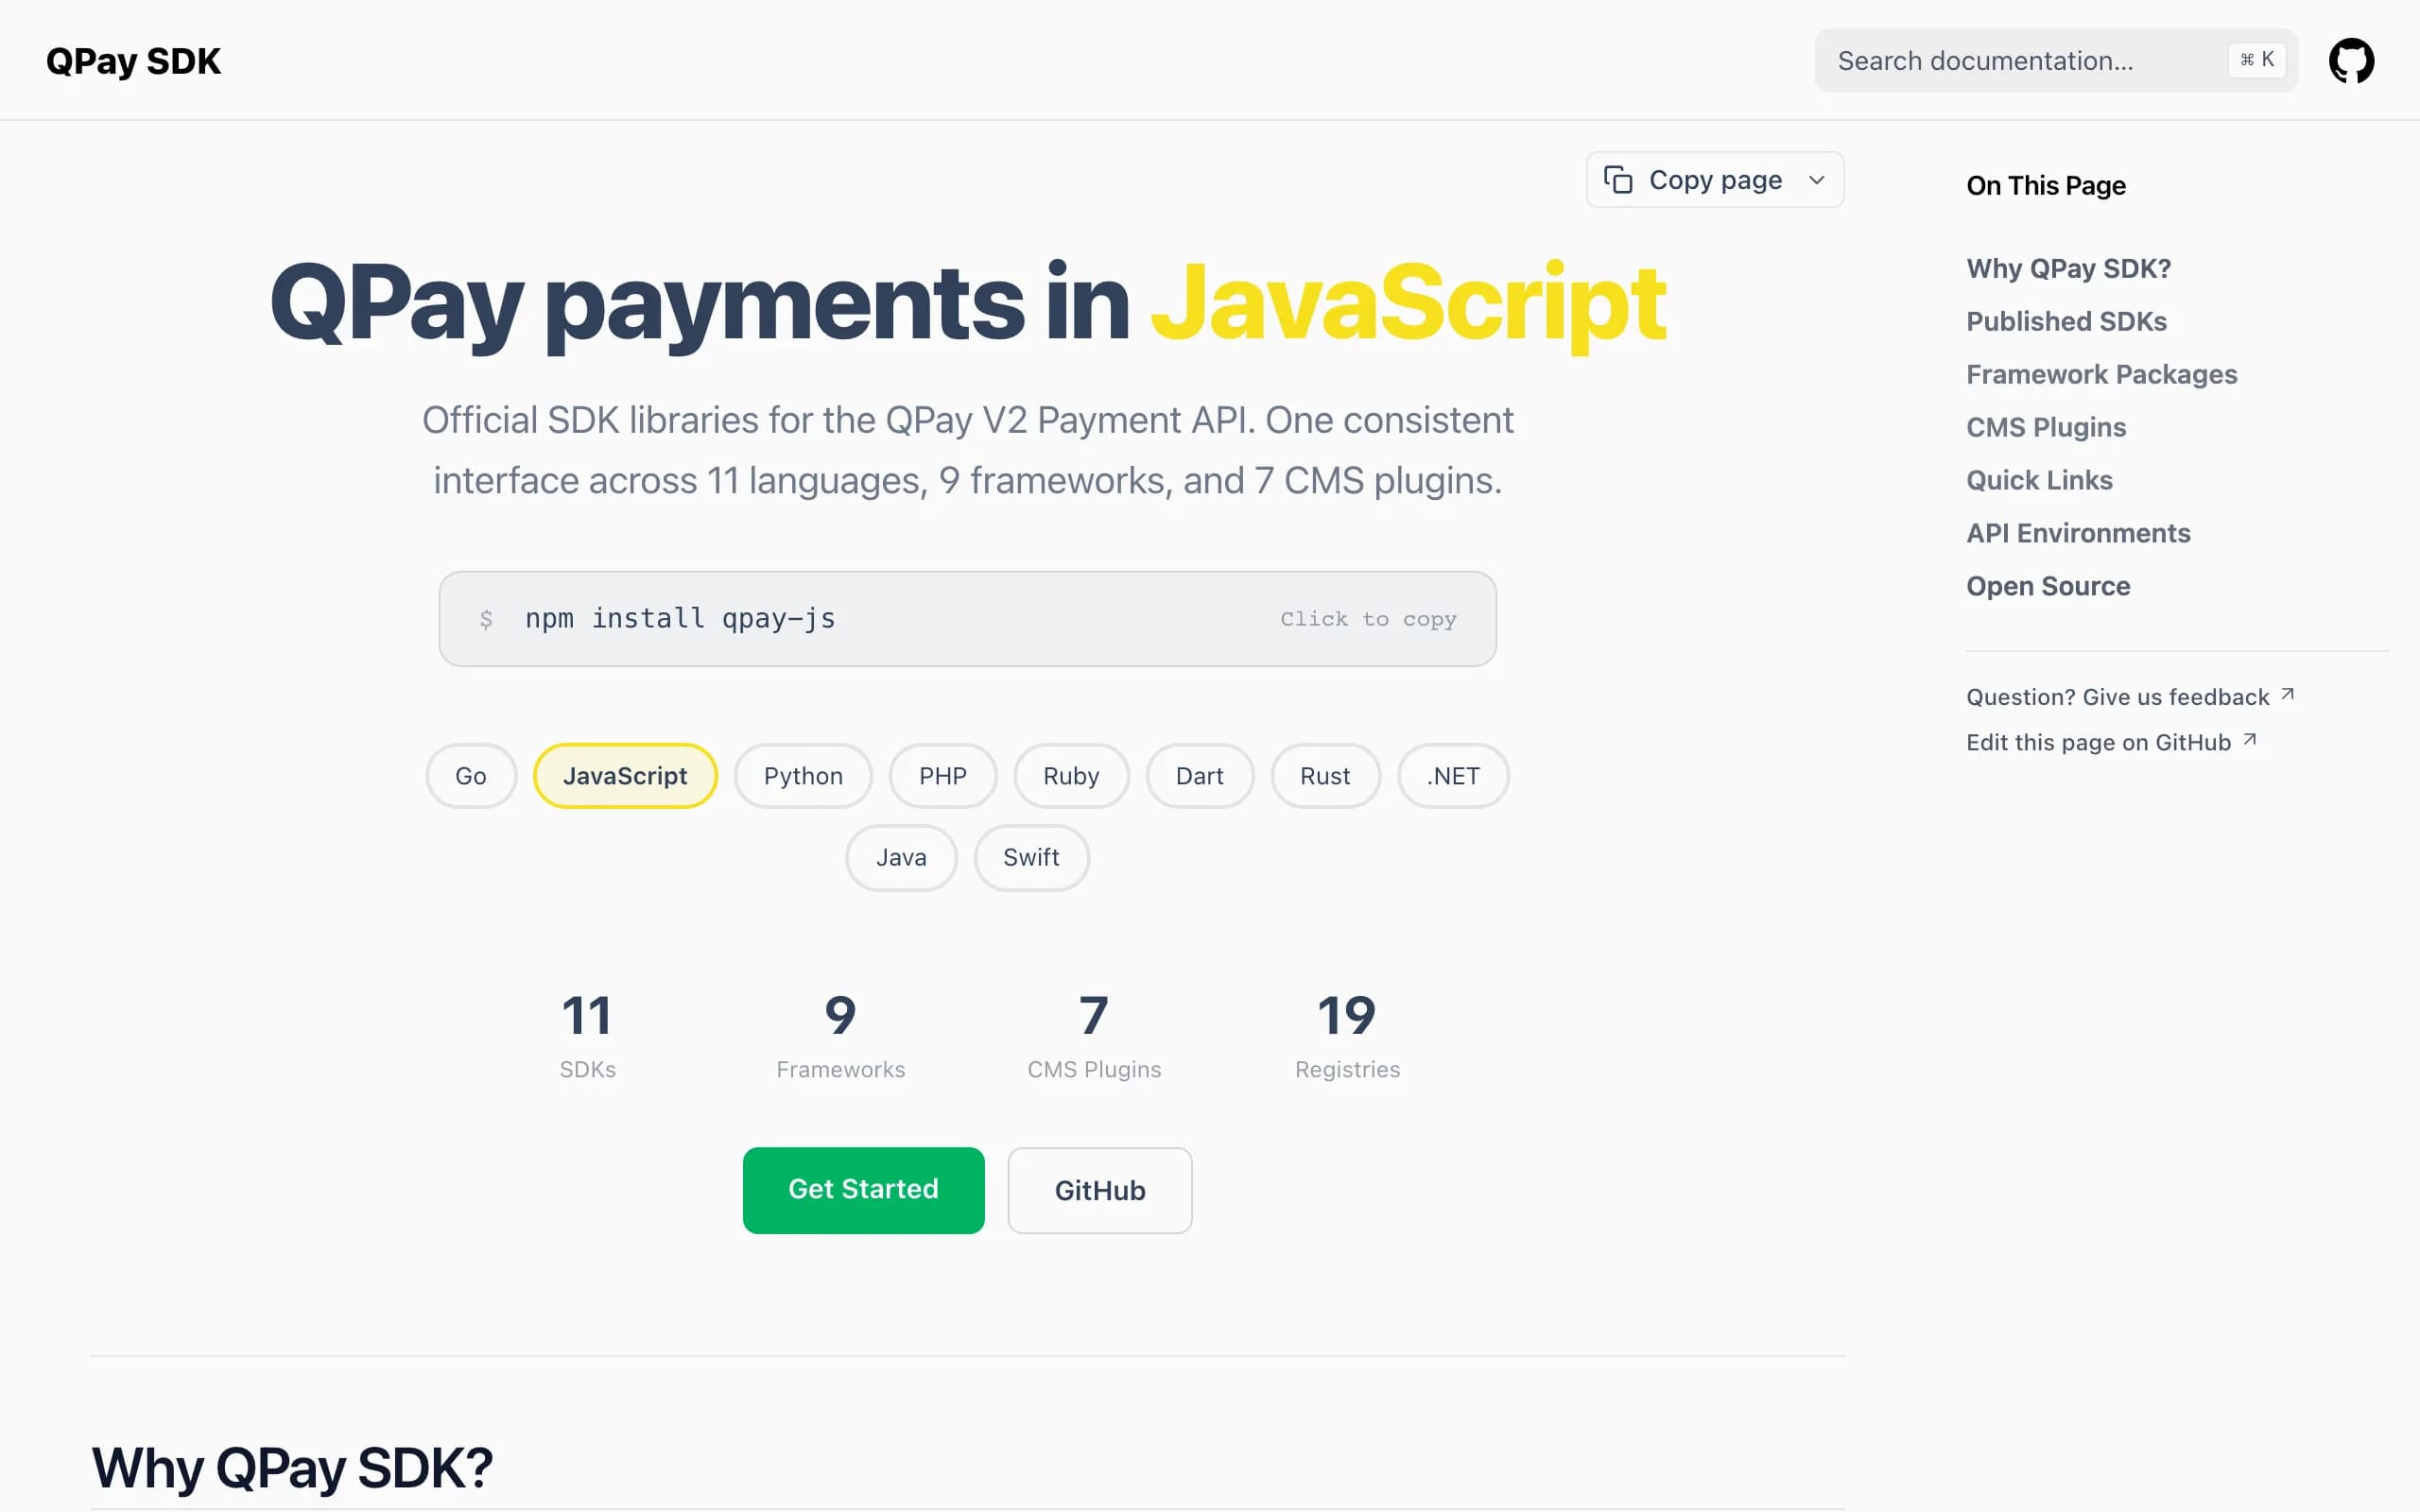Viewport: 2420px width, 1512px height.
Task: Go to QPay SDK home logo
Action: click(x=133, y=61)
